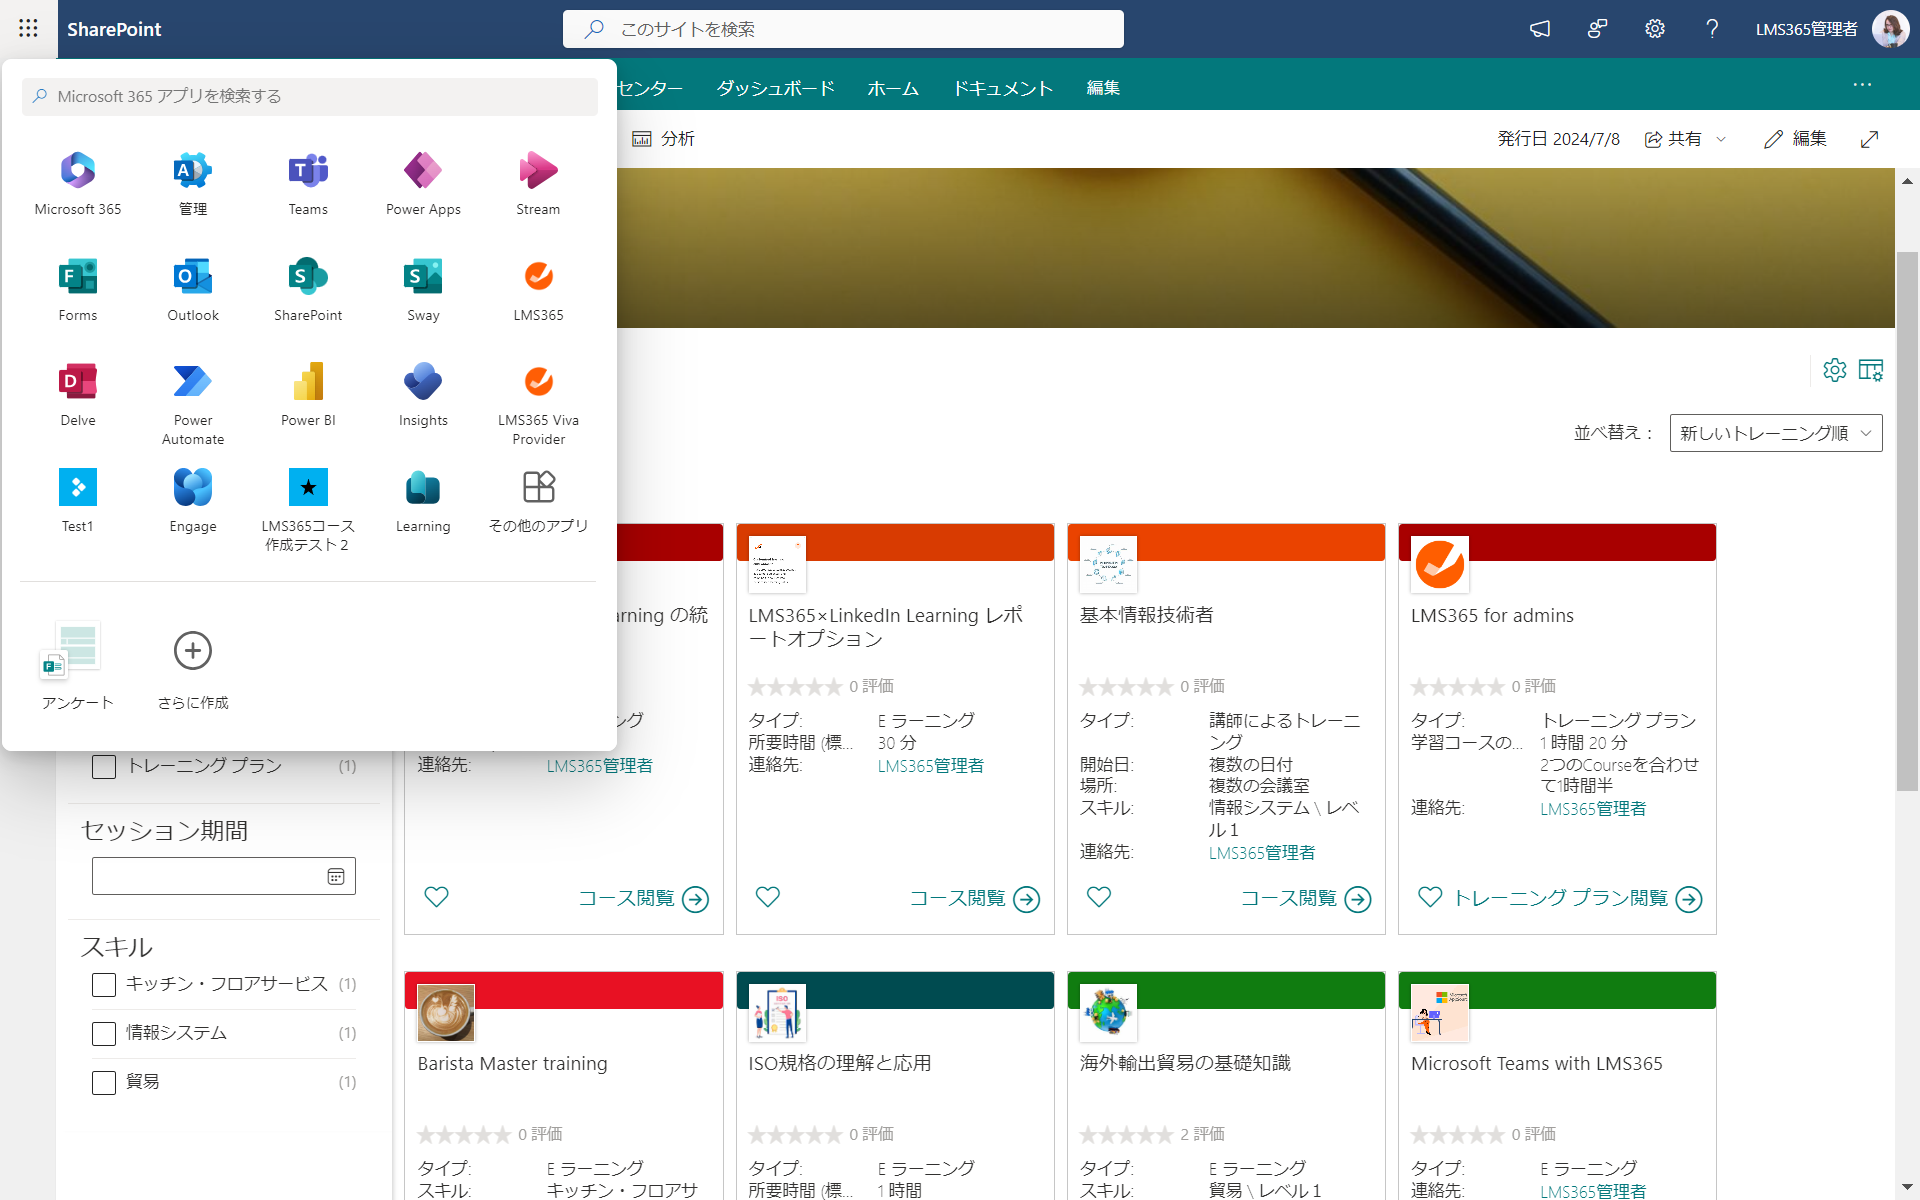The height and width of the screenshot is (1200, 1920).
Task: Launch Power BI
Action: [308, 394]
